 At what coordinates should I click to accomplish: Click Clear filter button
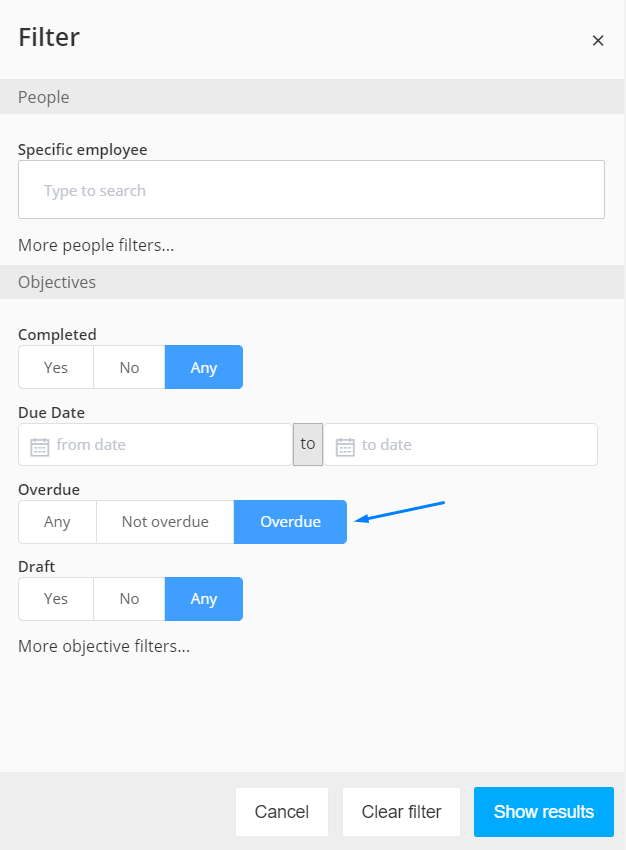401,812
